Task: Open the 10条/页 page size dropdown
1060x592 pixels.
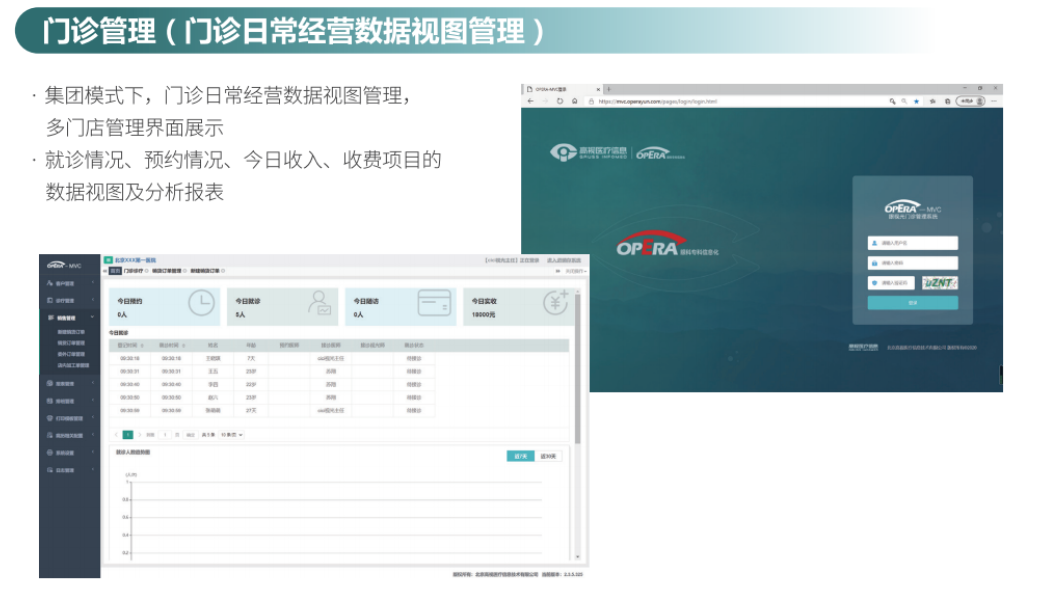Action: [x=231, y=435]
